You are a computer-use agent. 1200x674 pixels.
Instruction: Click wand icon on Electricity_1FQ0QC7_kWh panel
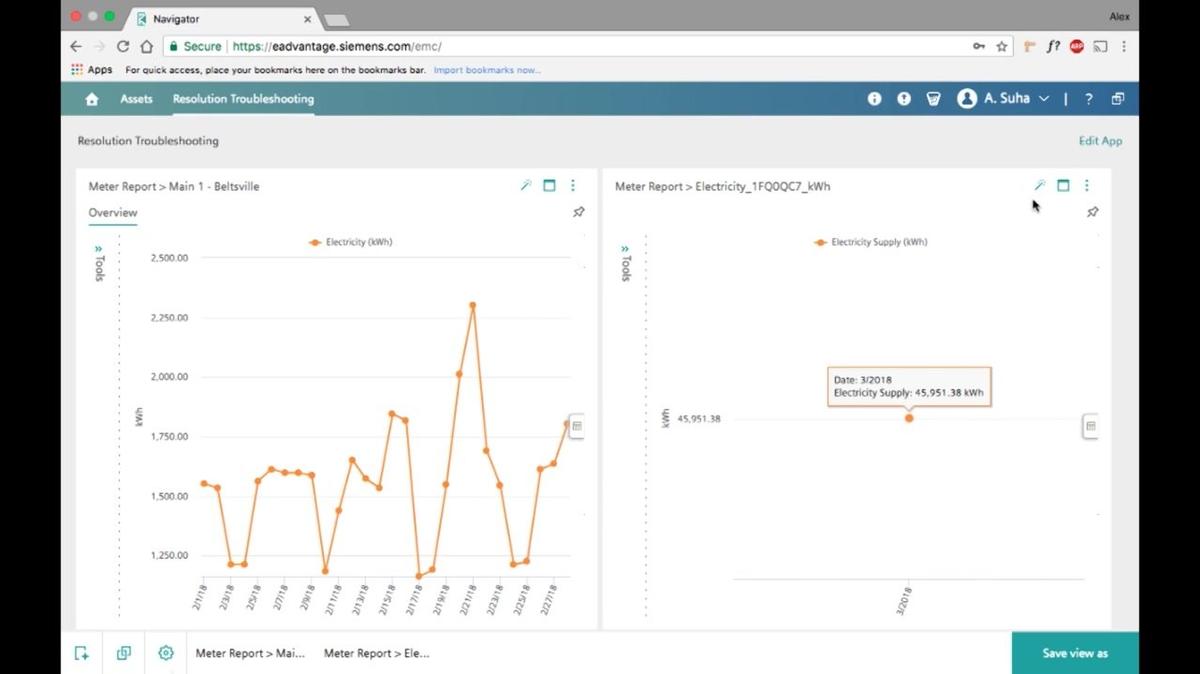[x=1039, y=185]
